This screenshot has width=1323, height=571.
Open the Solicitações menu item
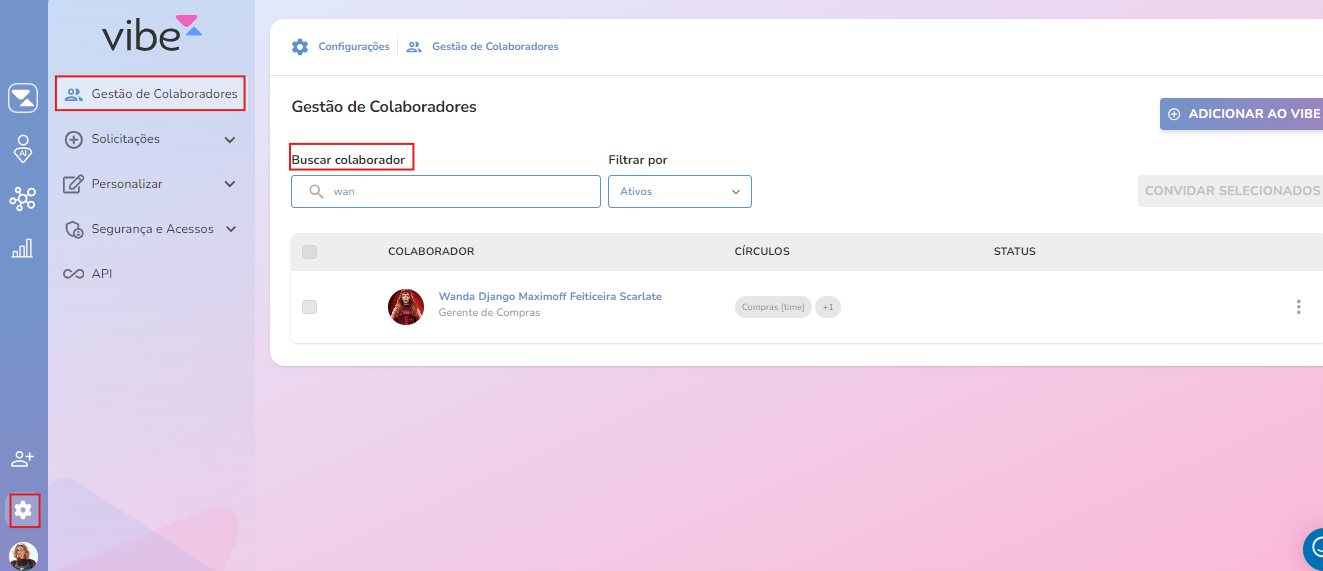pyautogui.click(x=150, y=139)
